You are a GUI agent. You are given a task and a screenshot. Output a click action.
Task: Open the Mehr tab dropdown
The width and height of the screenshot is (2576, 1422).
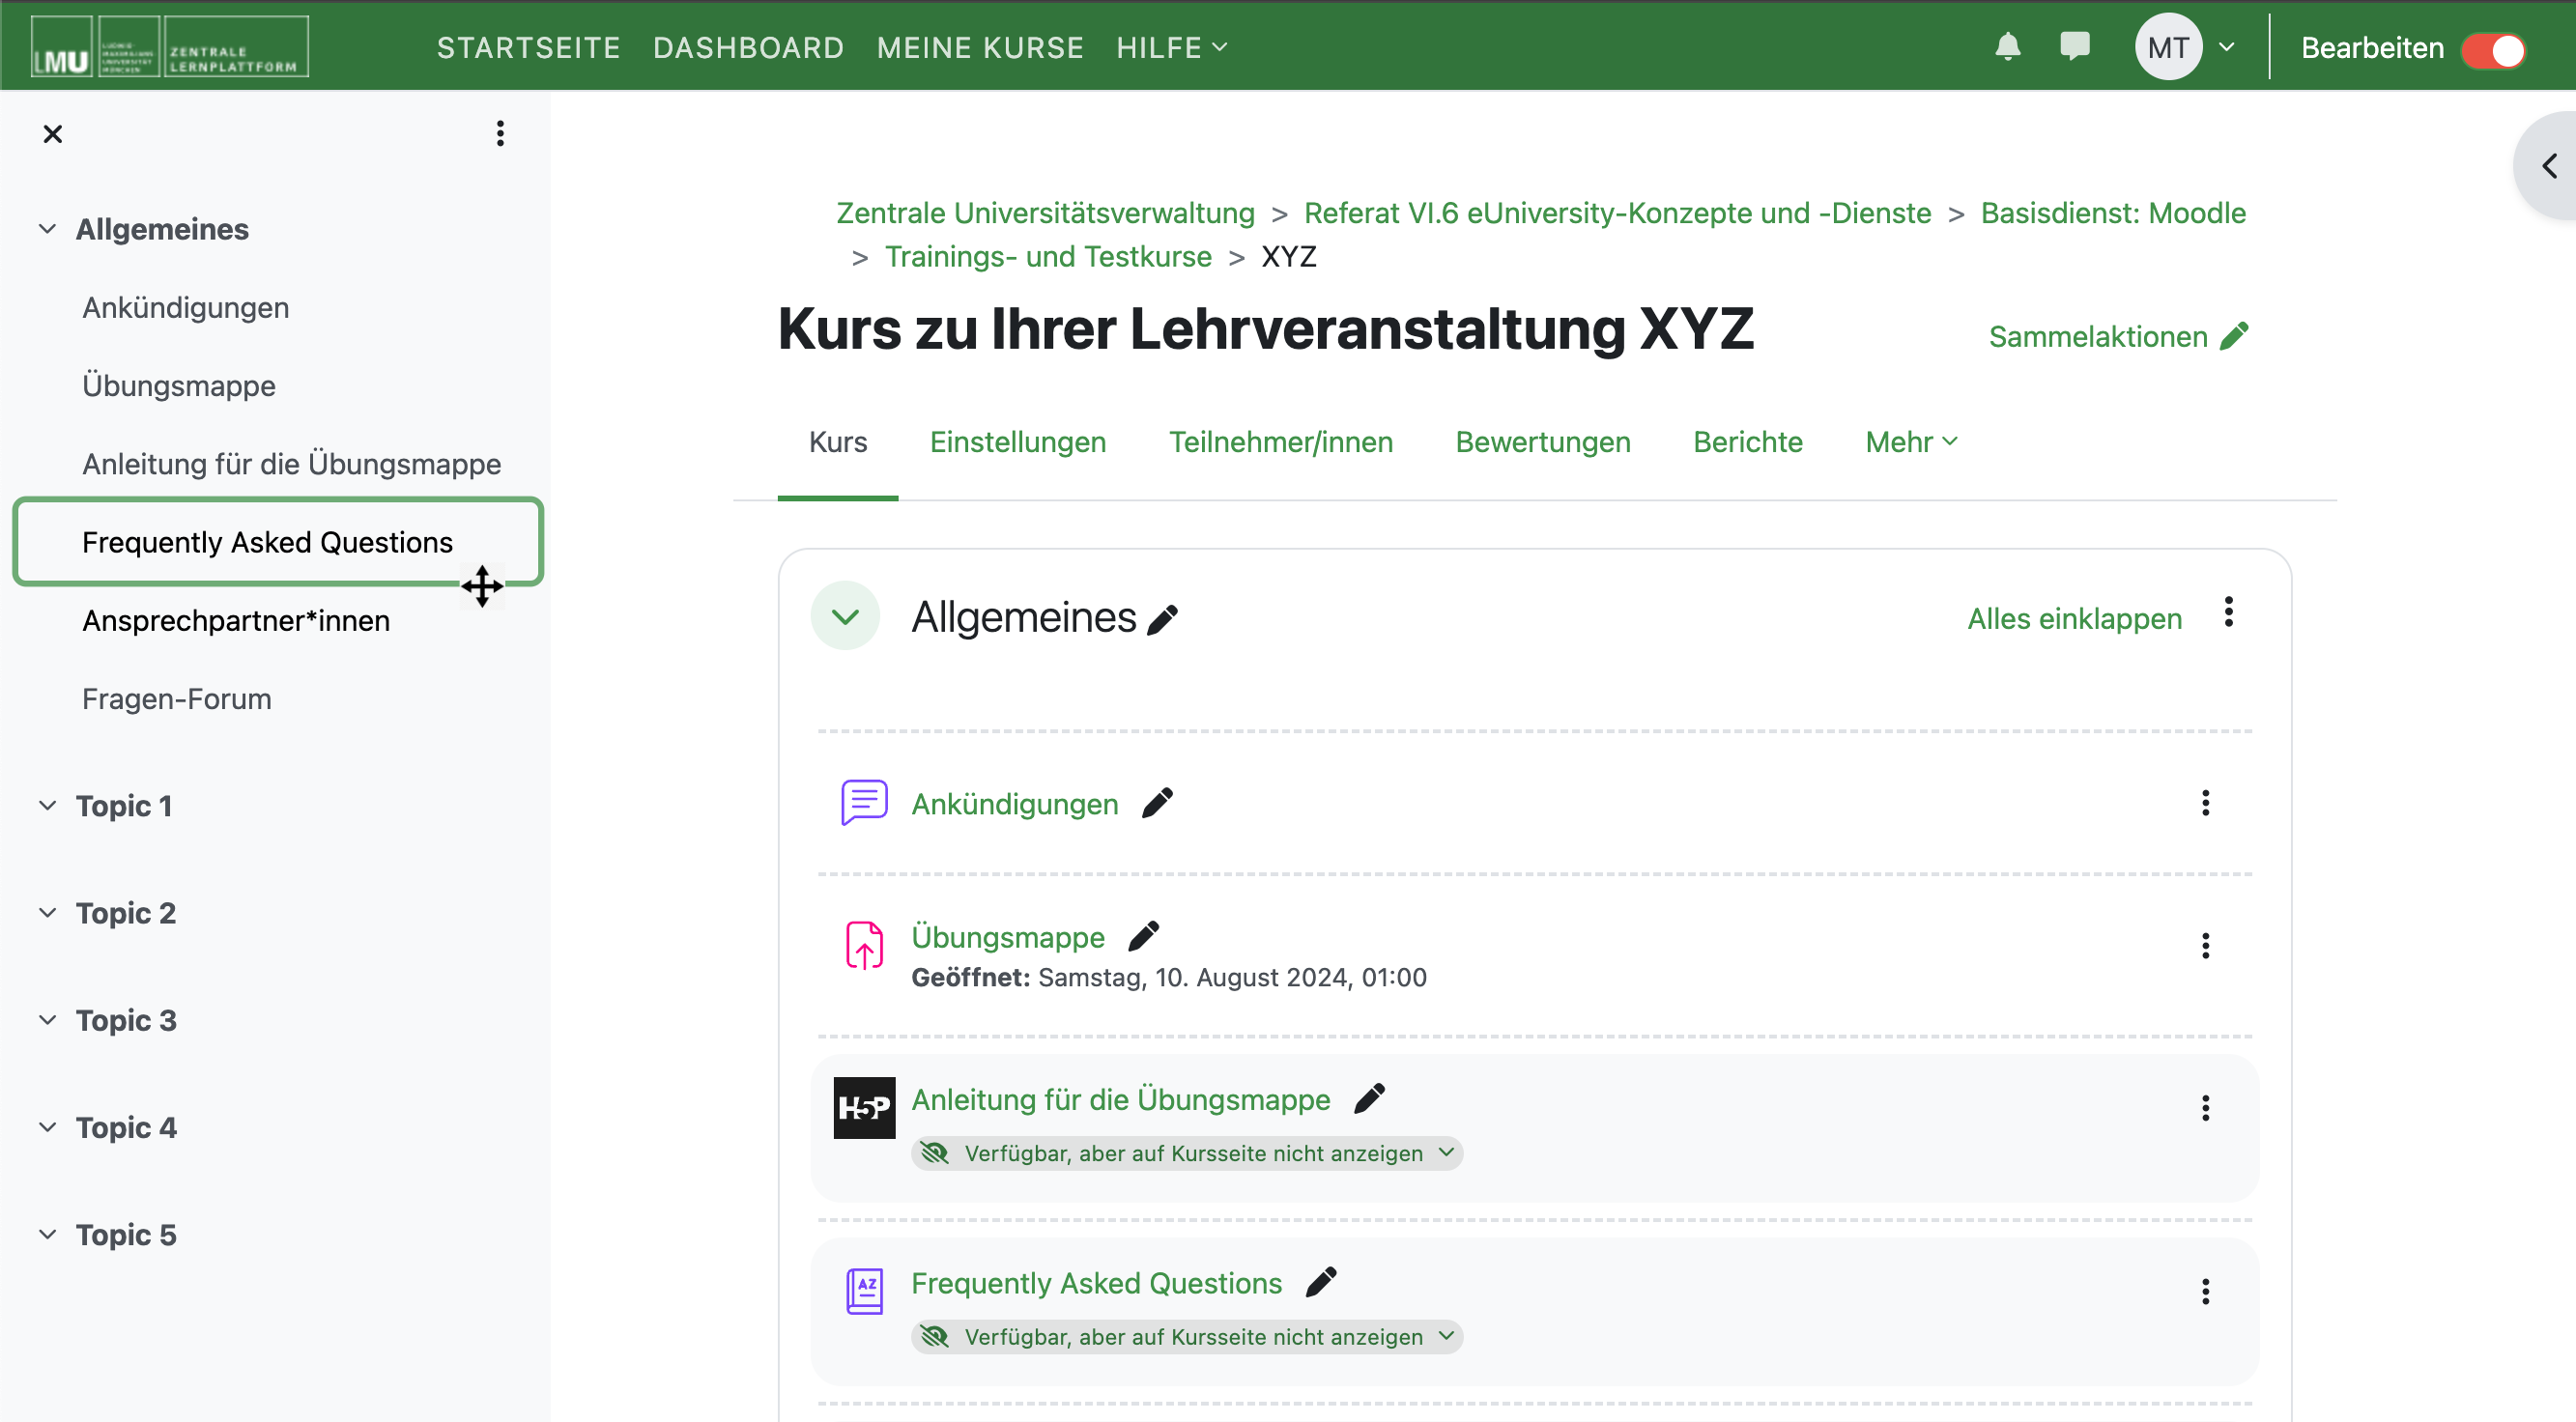pyautogui.click(x=1911, y=442)
